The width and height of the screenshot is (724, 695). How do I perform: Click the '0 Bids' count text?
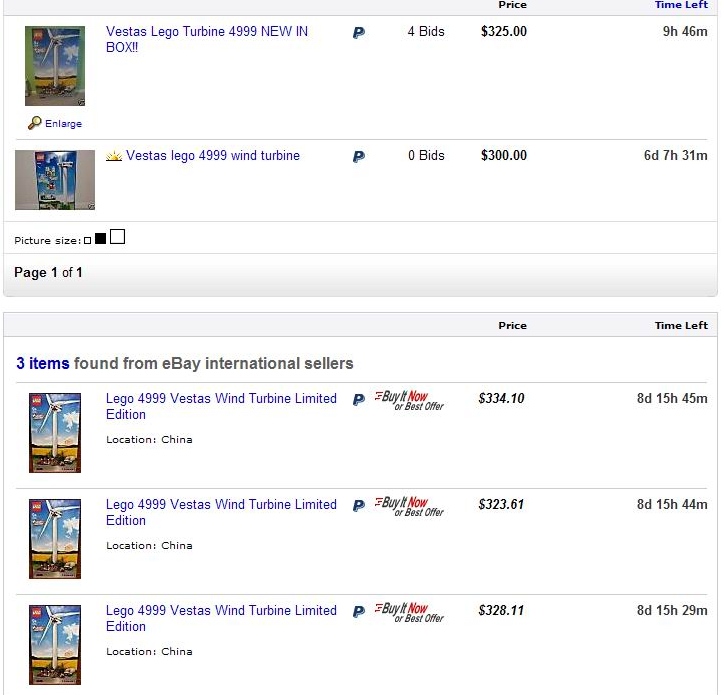426,156
